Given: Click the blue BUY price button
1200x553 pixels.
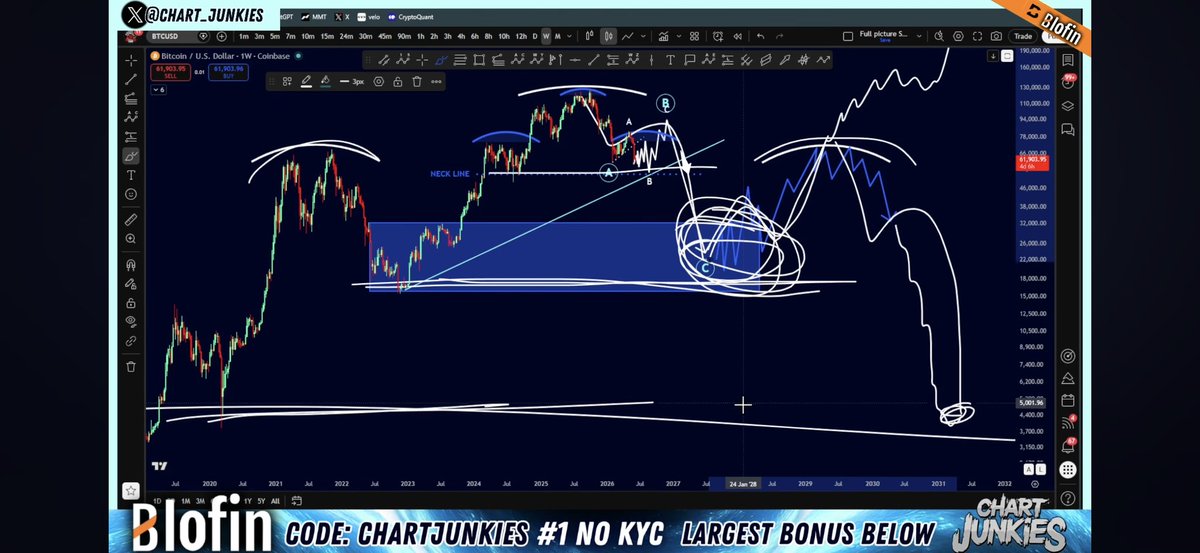Looking at the screenshot, I should point(228,72).
